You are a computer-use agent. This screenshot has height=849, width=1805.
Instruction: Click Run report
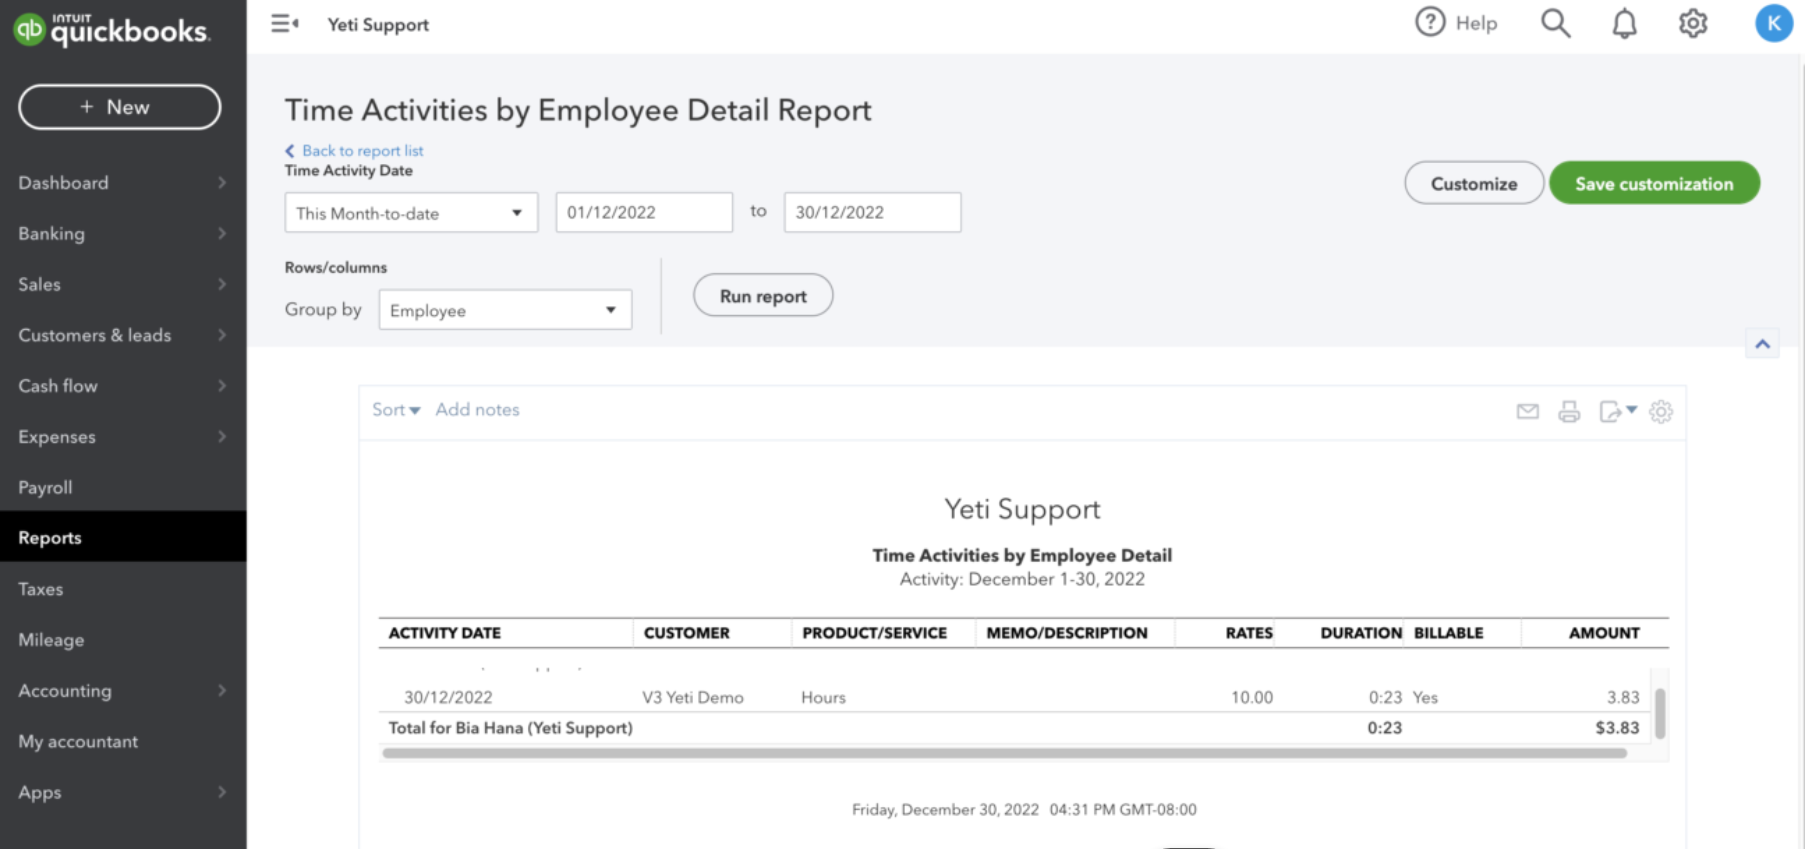point(763,296)
